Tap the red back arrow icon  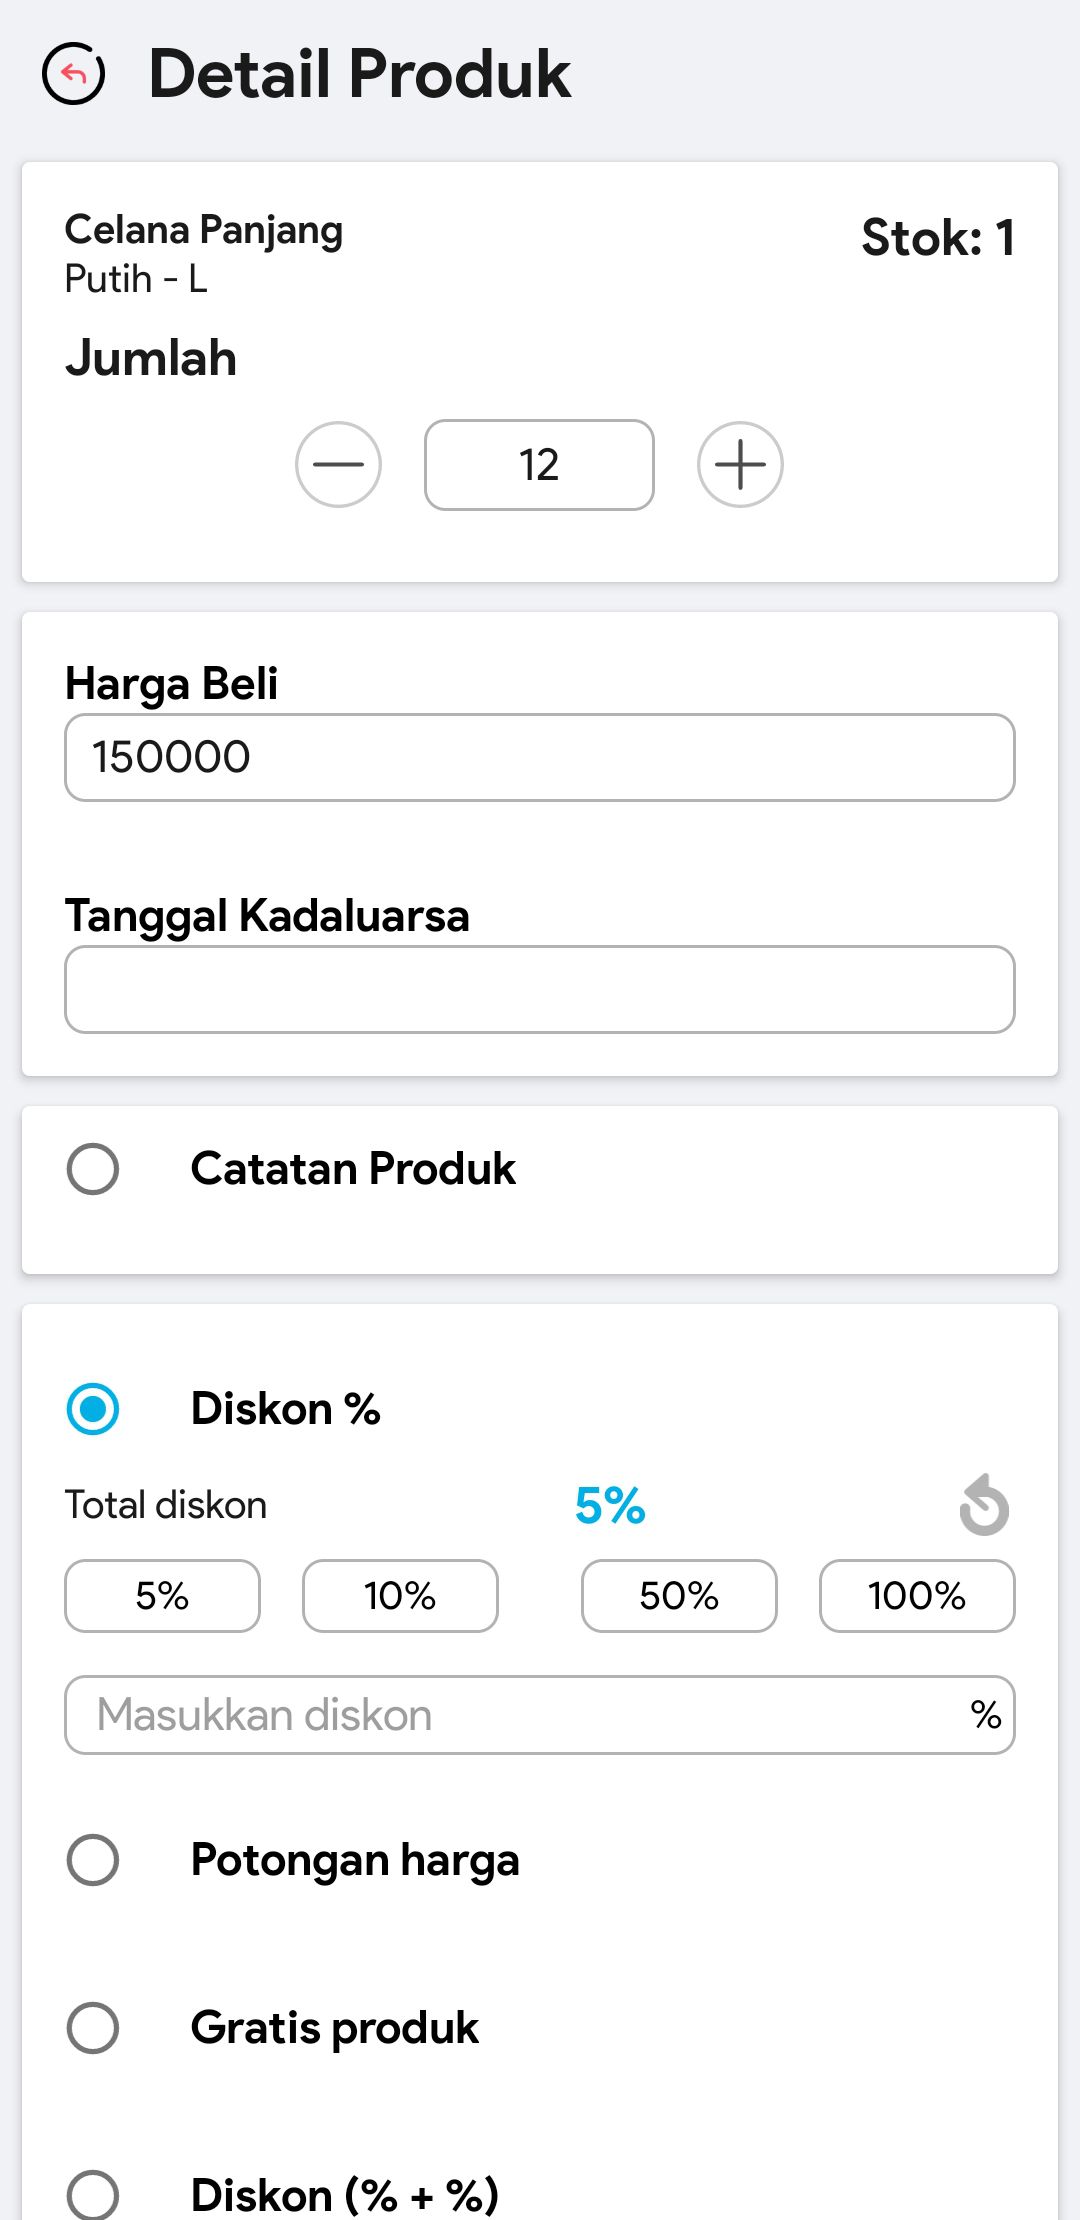pyautogui.click(x=73, y=74)
